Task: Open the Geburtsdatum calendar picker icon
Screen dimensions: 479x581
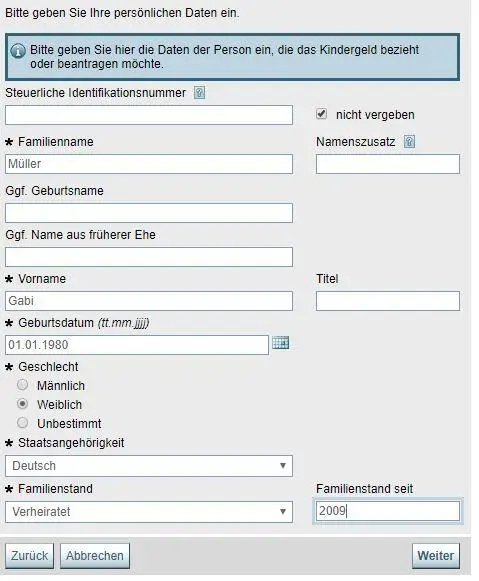Action: click(x=280, y=343)
